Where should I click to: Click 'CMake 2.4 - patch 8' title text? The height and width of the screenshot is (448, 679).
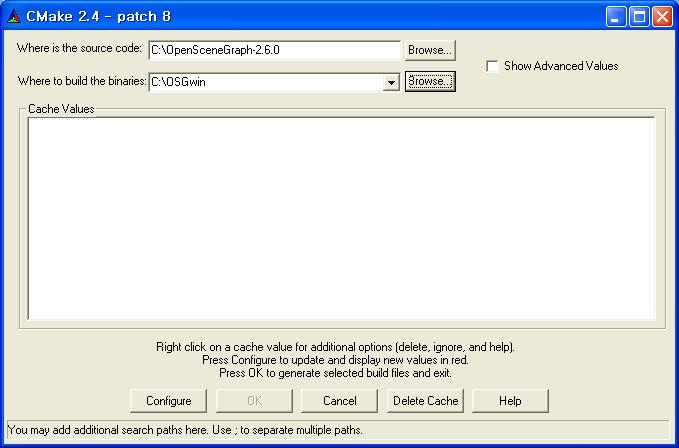click(99, 16)
